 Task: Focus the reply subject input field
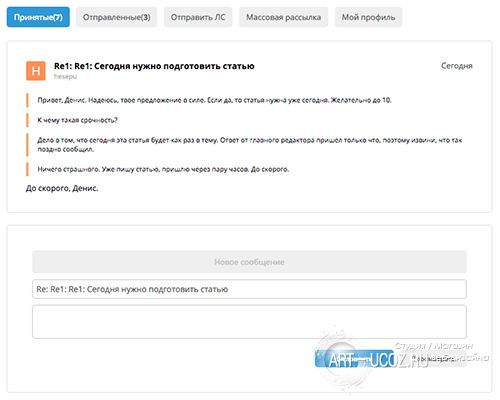(249, 289)
